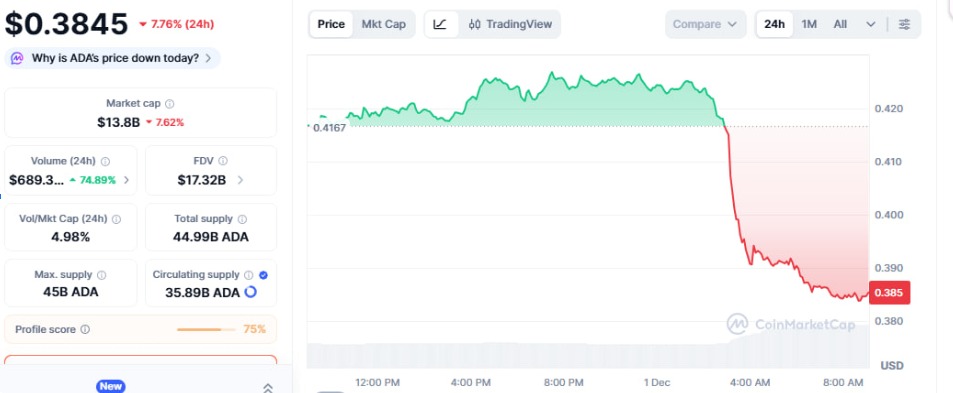Expand the FDV details chevron
953x393 pixels.
(x=240, y=180)
